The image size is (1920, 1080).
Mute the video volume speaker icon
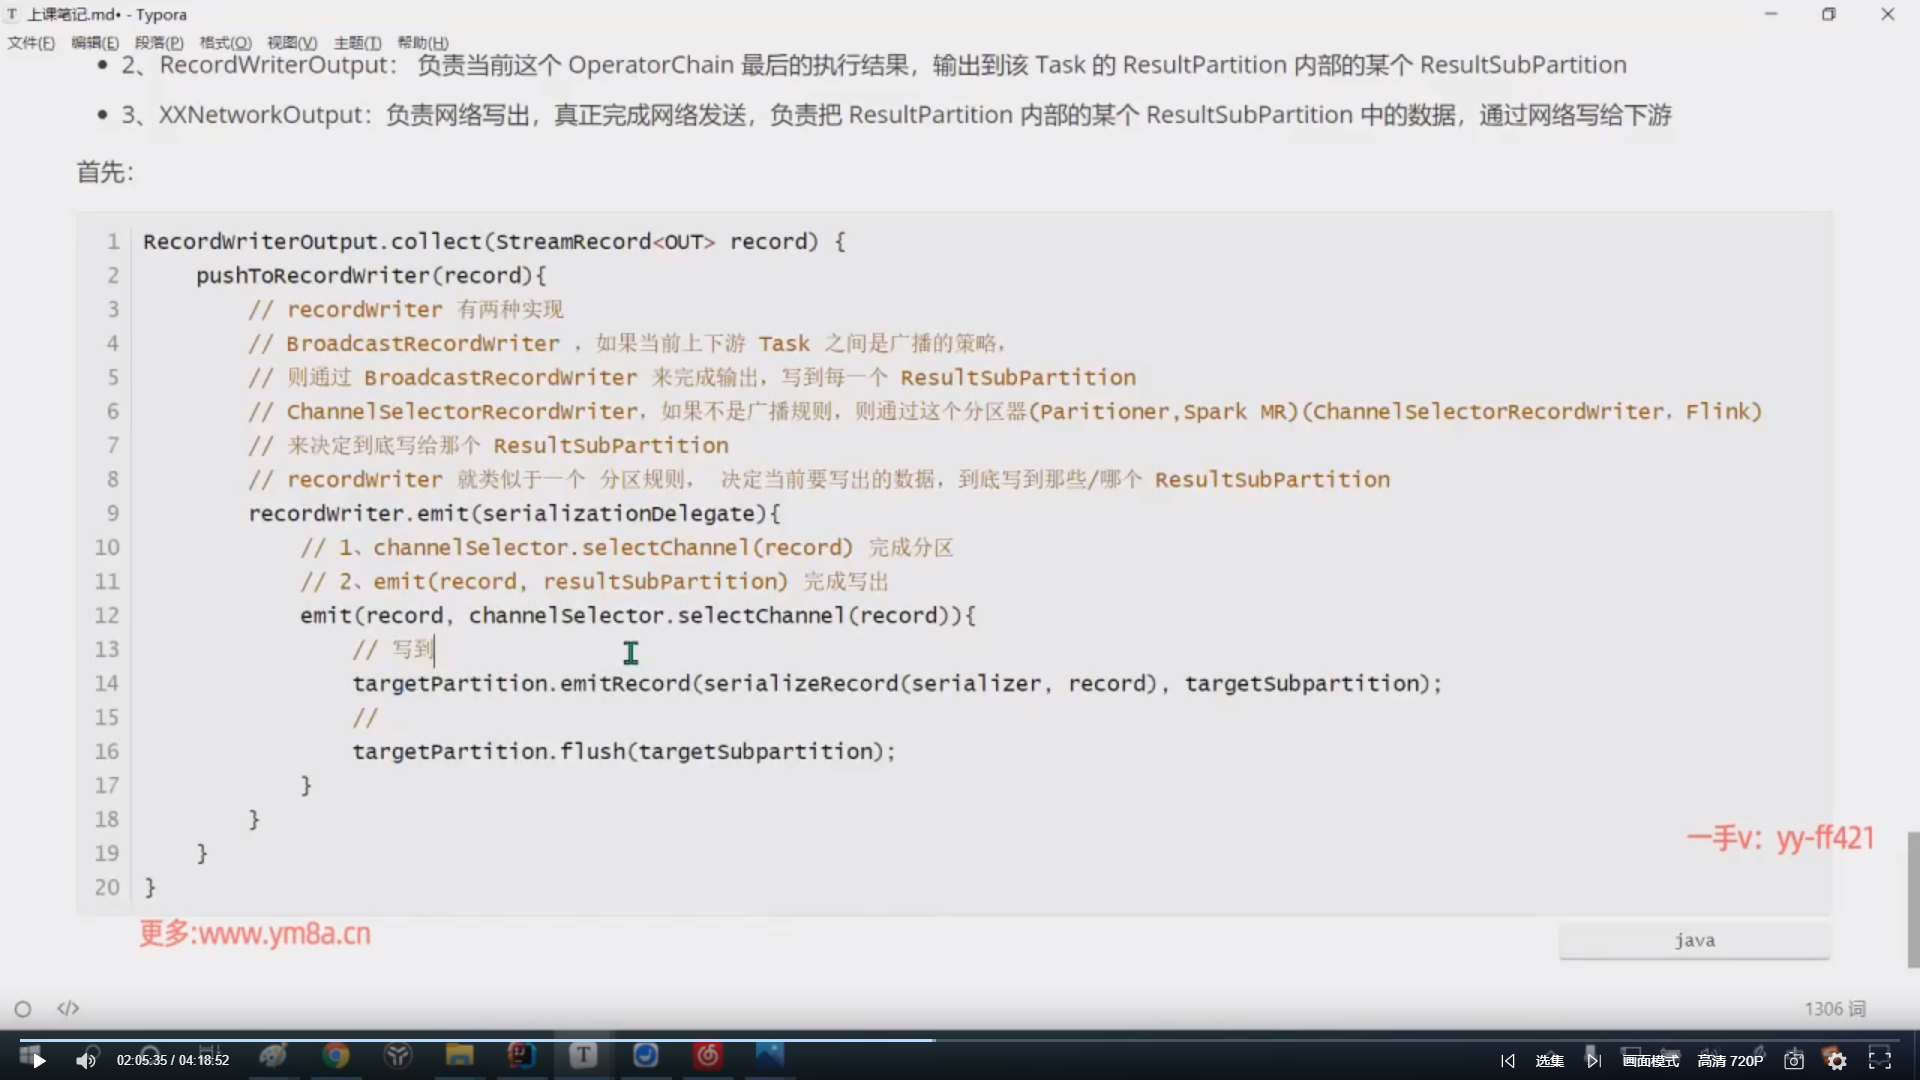86,1060
